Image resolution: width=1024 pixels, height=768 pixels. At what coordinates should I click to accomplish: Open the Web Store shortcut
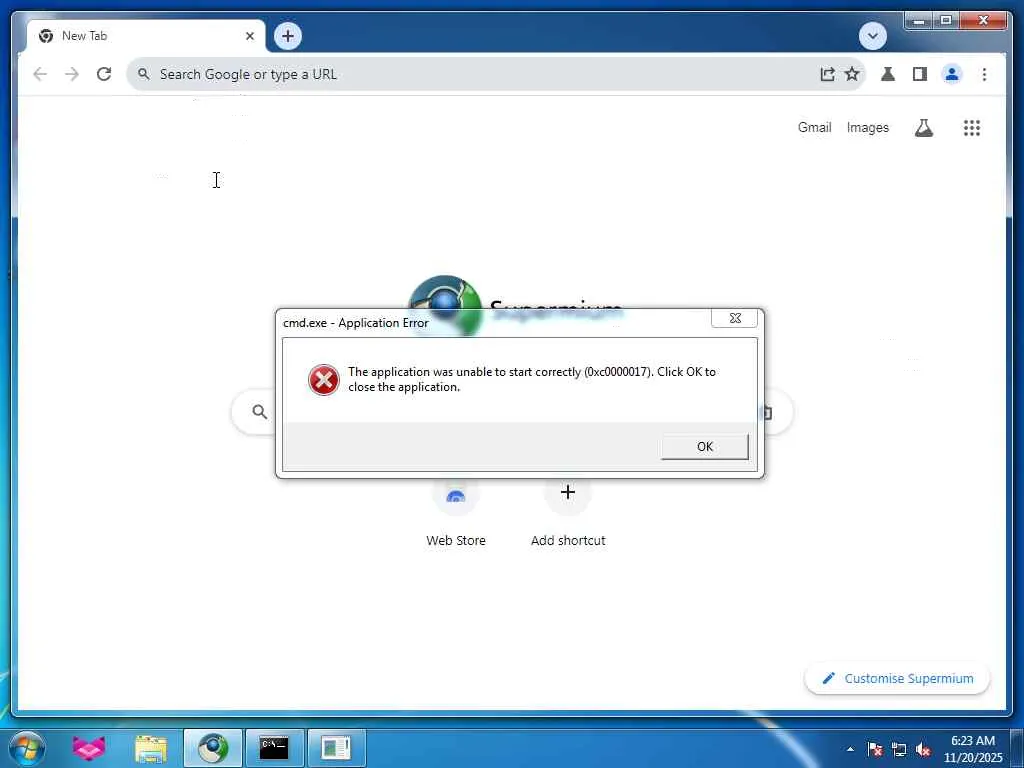coord(456,513)
